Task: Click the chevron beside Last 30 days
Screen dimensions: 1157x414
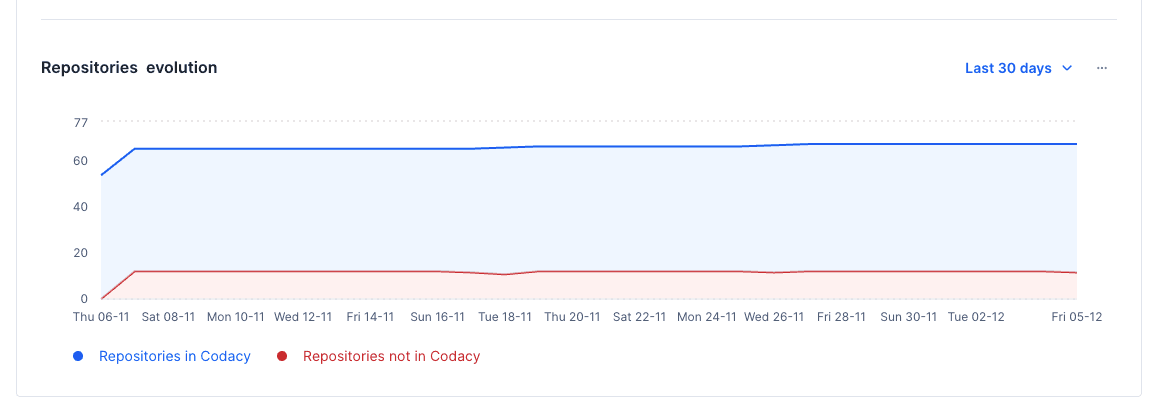Action: (x=1067, y=68)
